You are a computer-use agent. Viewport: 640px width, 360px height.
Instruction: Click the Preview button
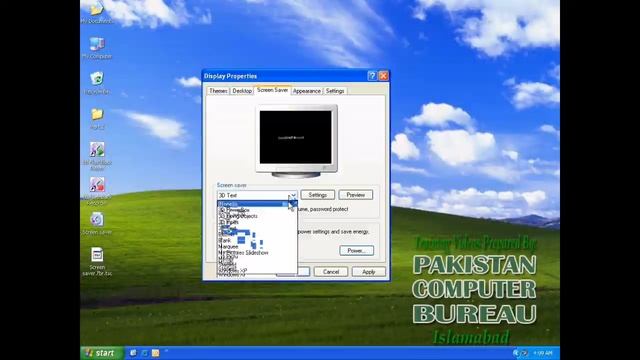click(356, 195)
